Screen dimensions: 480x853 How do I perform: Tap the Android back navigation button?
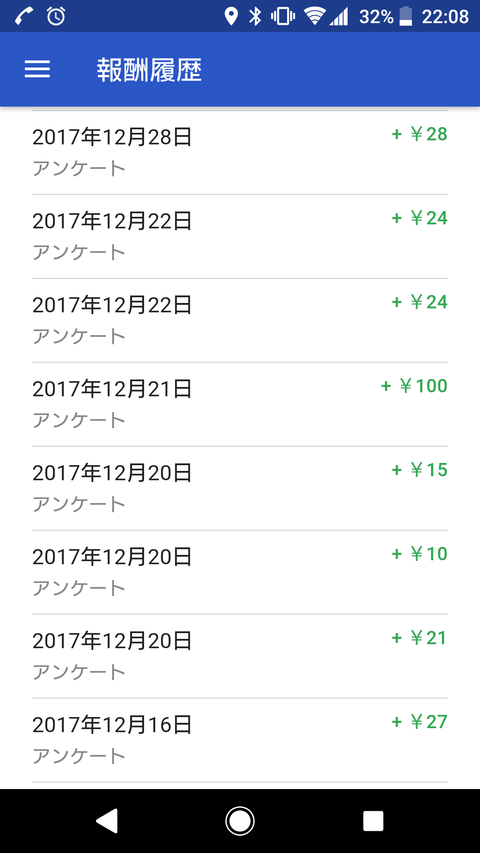point(107,820)
